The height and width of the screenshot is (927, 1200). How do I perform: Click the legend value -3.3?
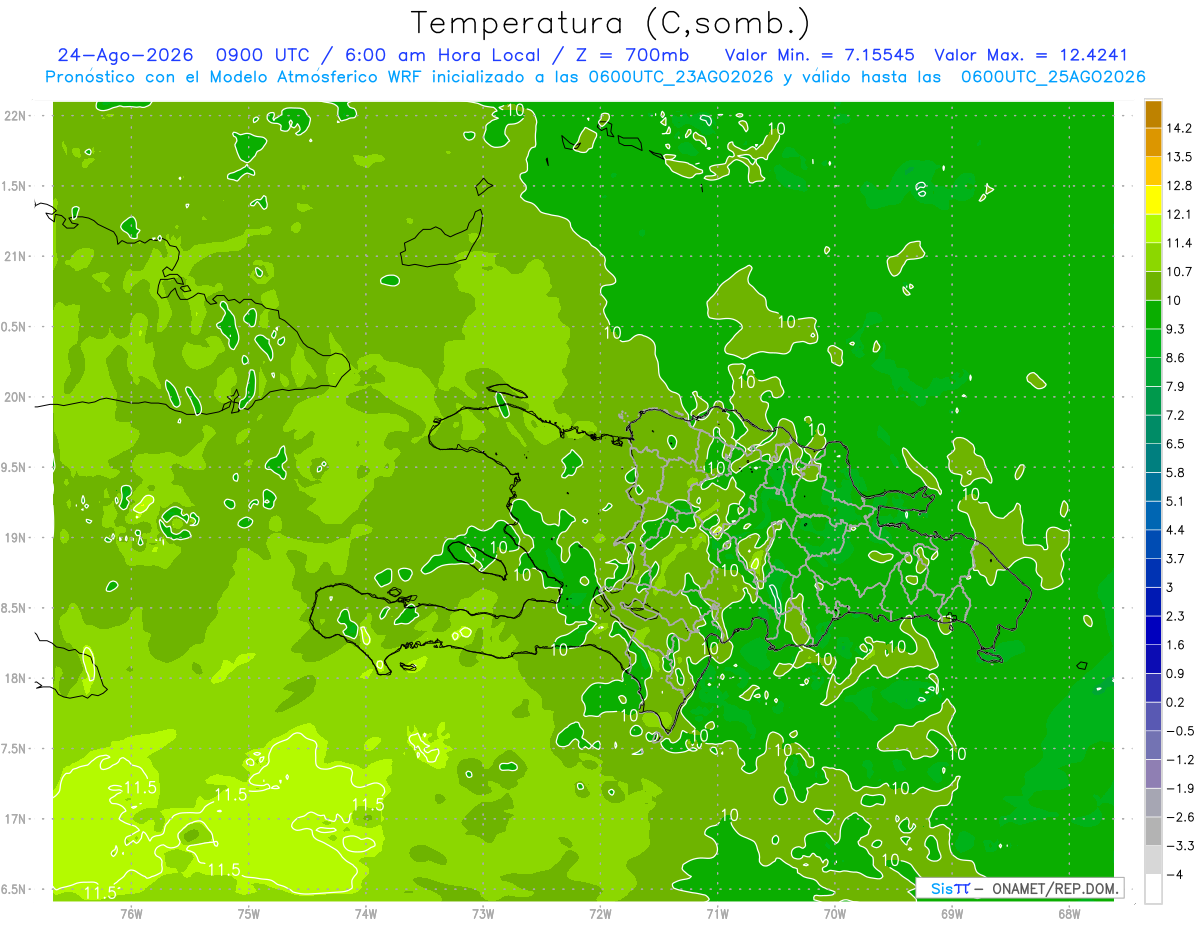1179,846
